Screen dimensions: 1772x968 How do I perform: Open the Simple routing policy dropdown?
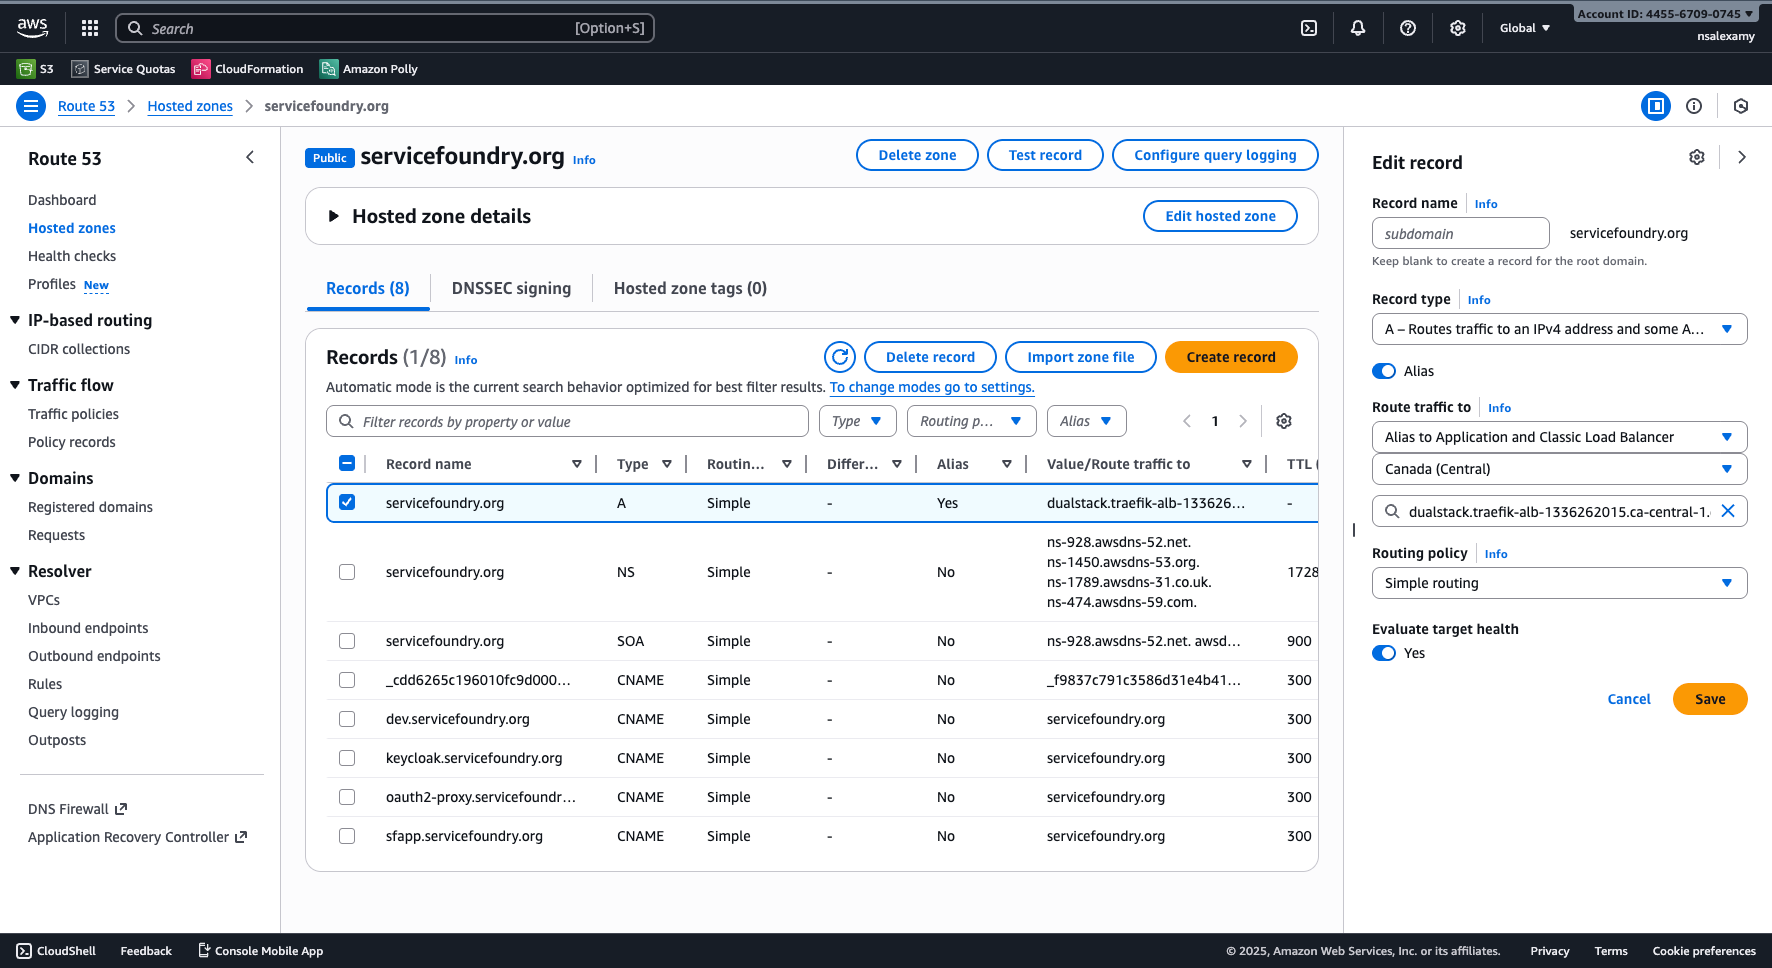tap(1559, 583)
